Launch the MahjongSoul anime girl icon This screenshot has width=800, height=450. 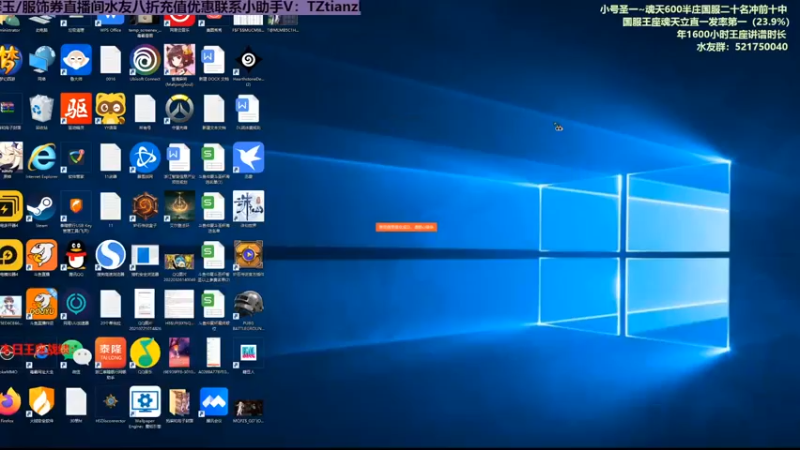pos(179,60)
